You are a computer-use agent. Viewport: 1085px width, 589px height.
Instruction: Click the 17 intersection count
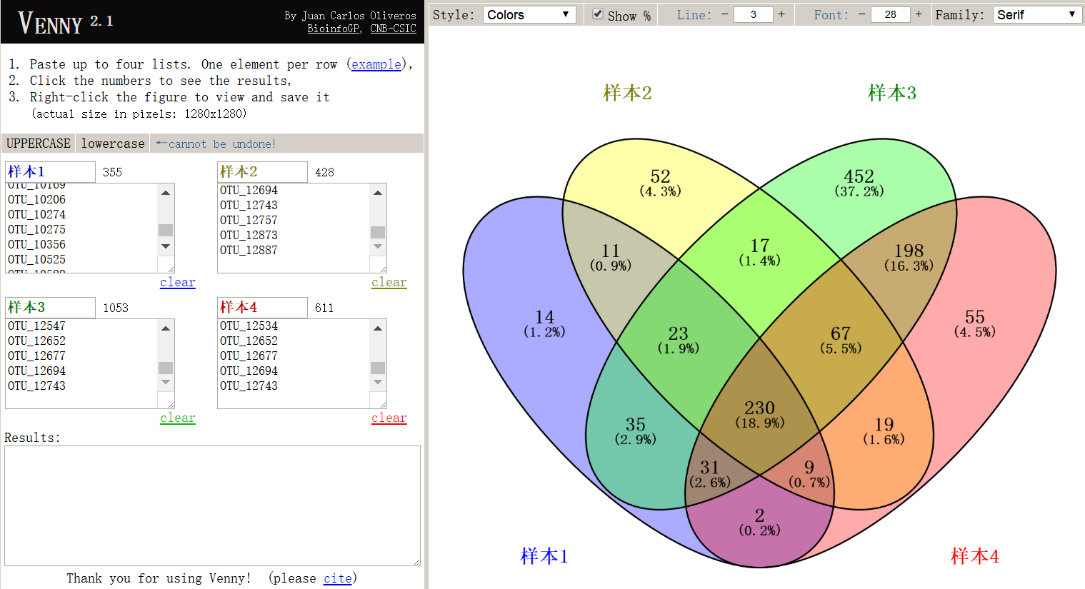click(760, 246)
